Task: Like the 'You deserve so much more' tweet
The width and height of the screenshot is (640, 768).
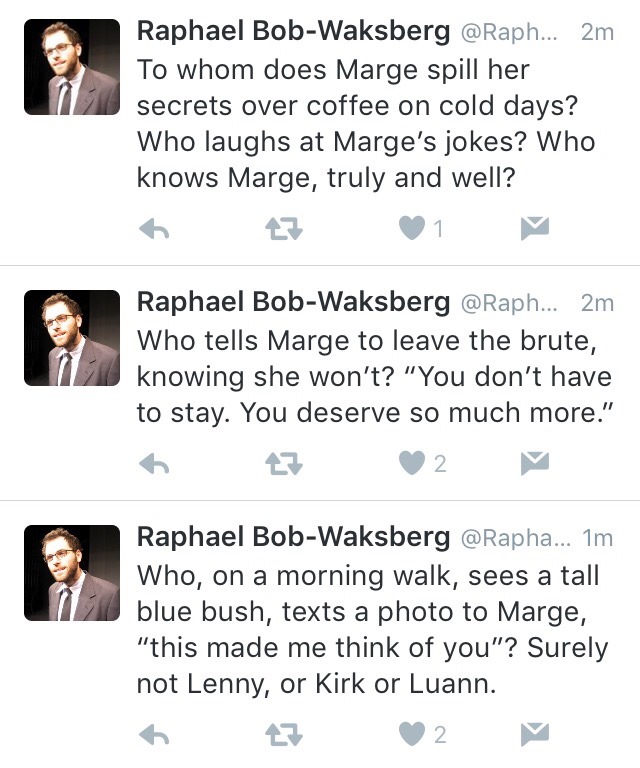Action: point(412,463)
